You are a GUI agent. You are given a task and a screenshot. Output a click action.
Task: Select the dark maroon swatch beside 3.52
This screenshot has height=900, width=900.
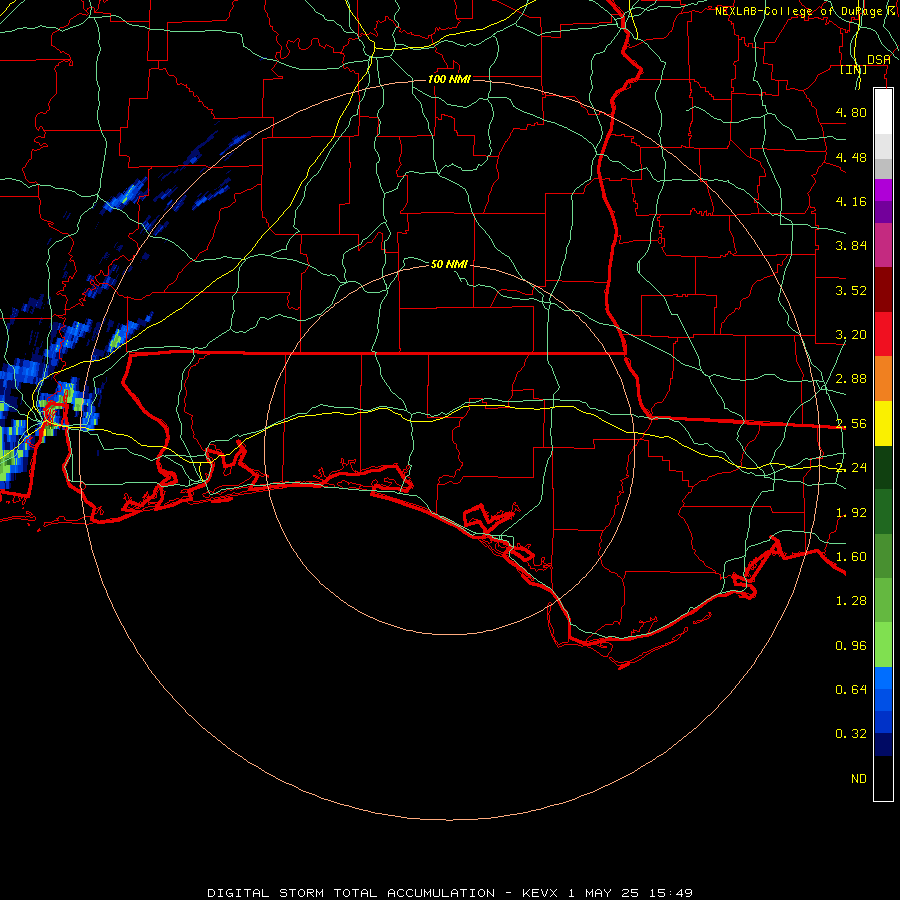point(883,290)
